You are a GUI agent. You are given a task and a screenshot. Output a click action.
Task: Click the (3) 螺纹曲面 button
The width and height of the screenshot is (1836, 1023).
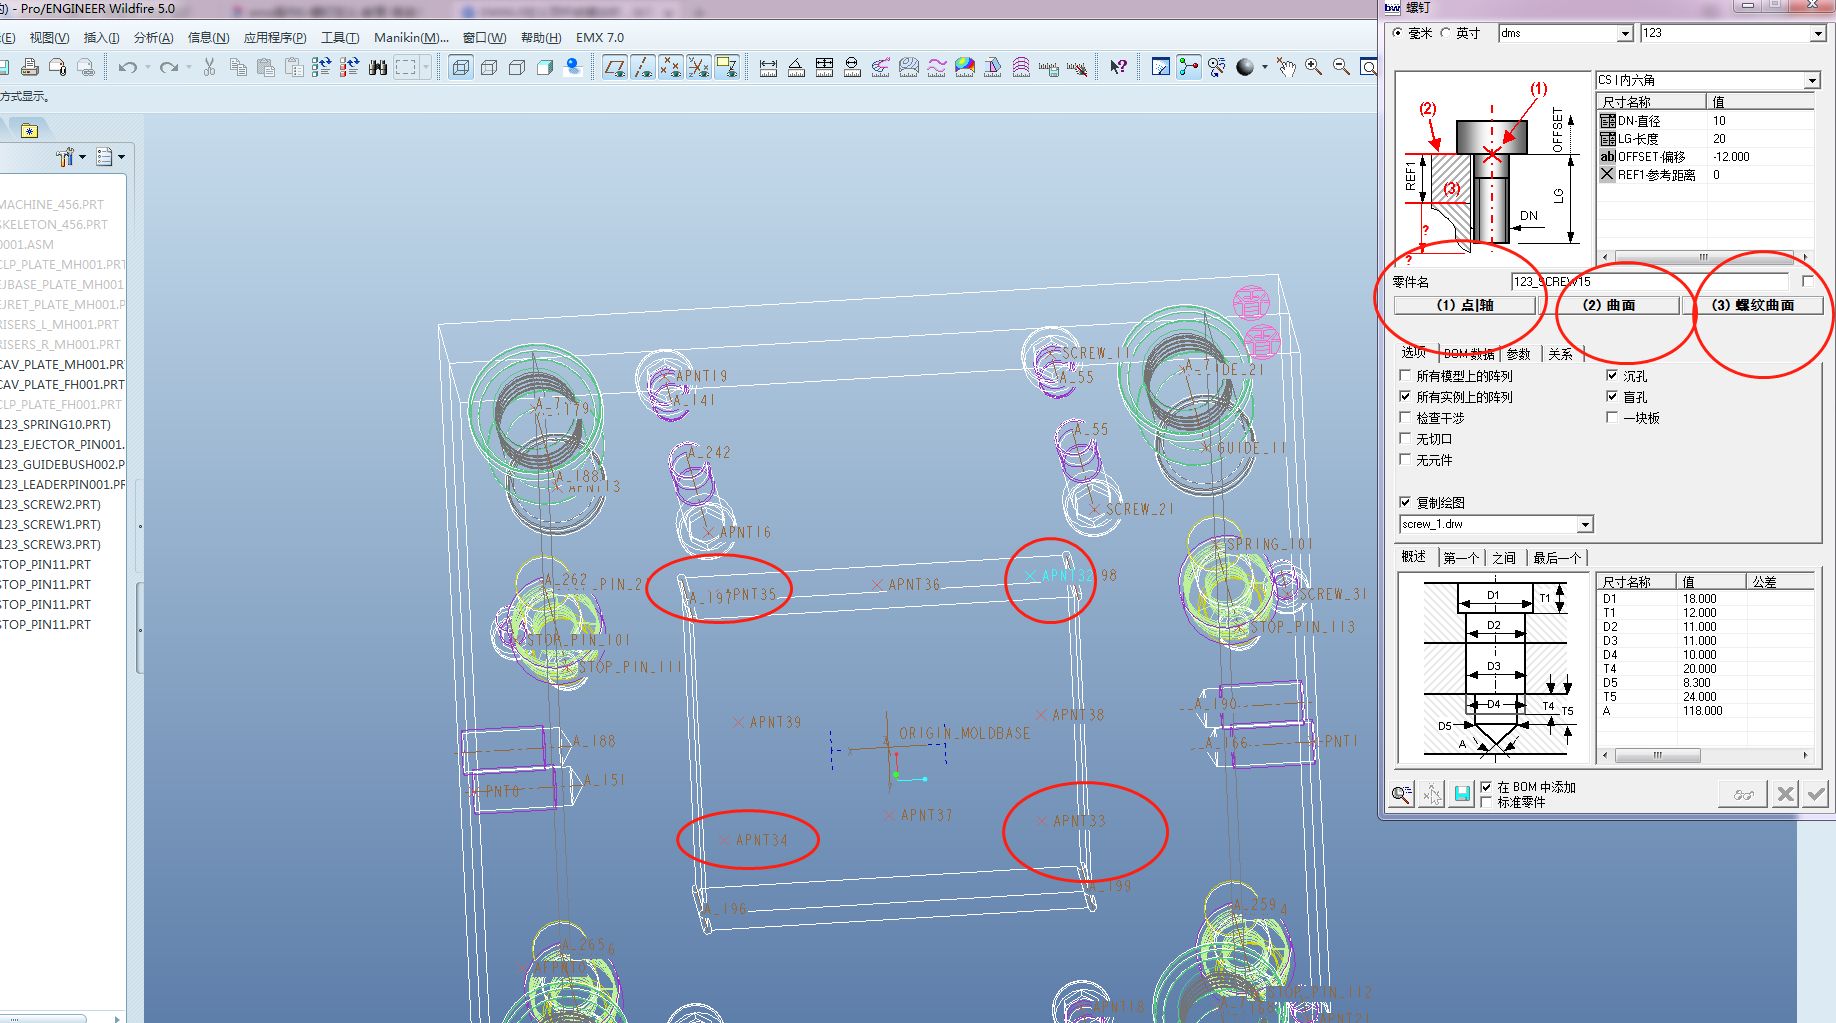(x=1752, y=305)
